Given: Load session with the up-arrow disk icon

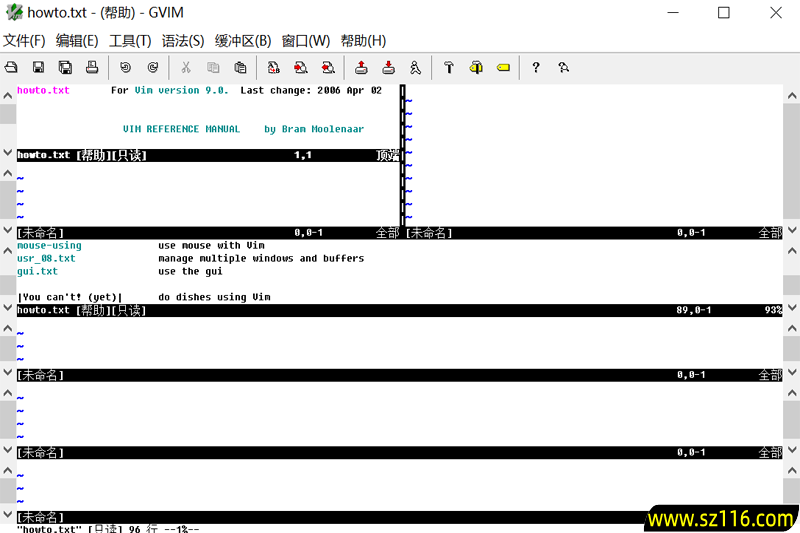Looking at the screenshot, I should [361, 67].
